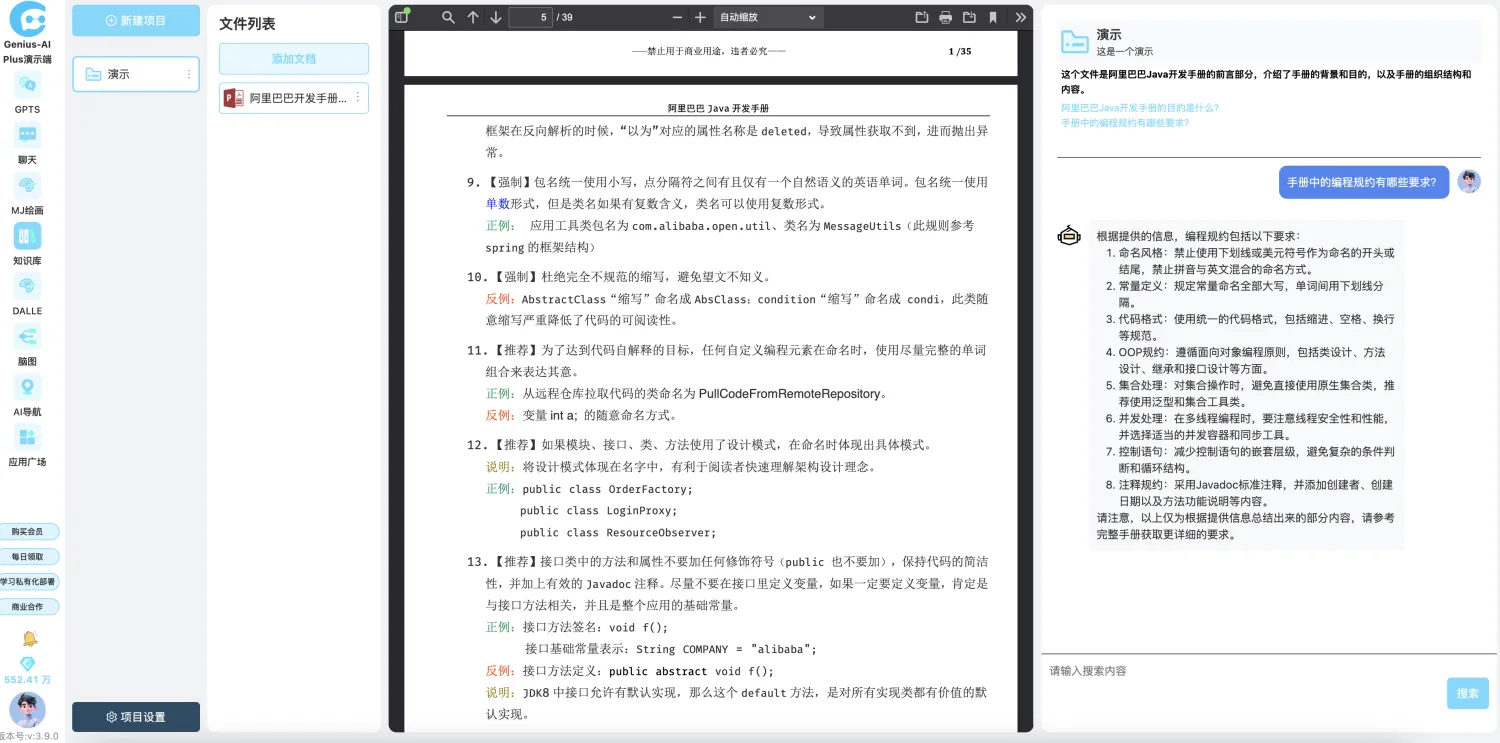Image resolution: width=1500 pixels, height=743 pixels.
Task: Click suggested question 手册中的编程规约有哪些要求?
Action: [1125, 122]
